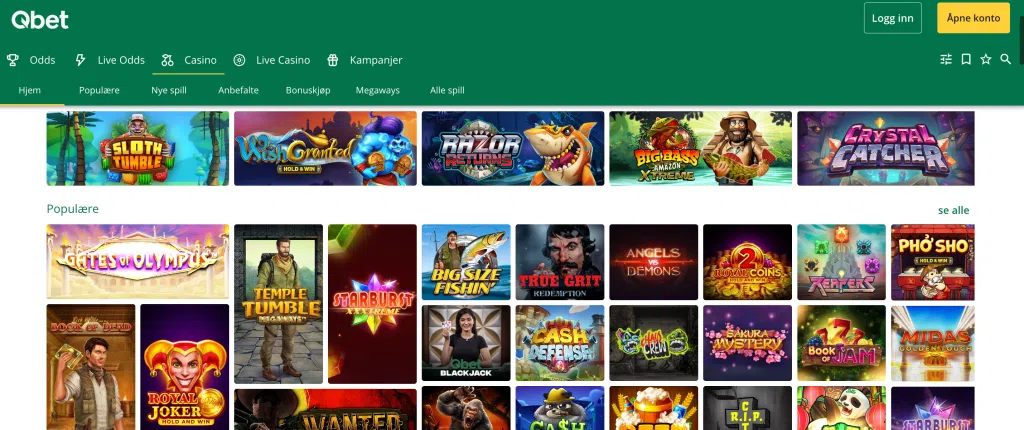Screen dimensions: 1024x430
Task: Open Sakura Mystery game tile
Action: pos(747,343)
